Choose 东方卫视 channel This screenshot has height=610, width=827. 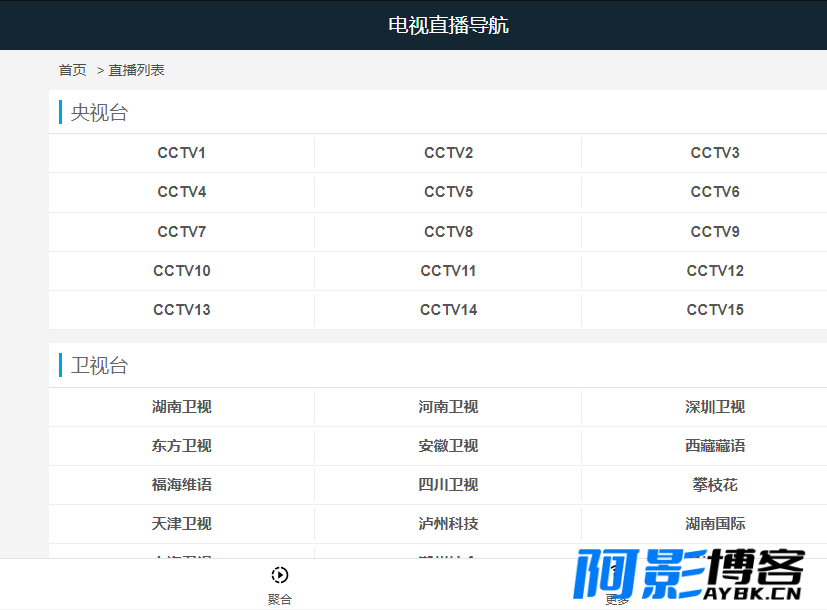point(181,446)
